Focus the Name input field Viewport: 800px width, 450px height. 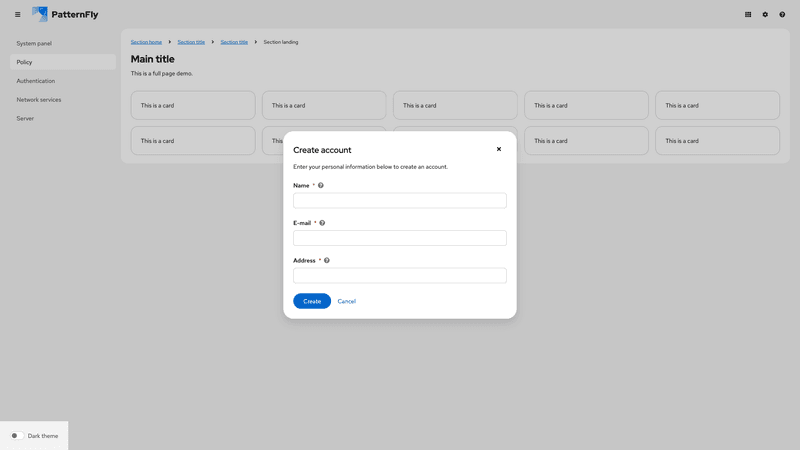(399, 201)
